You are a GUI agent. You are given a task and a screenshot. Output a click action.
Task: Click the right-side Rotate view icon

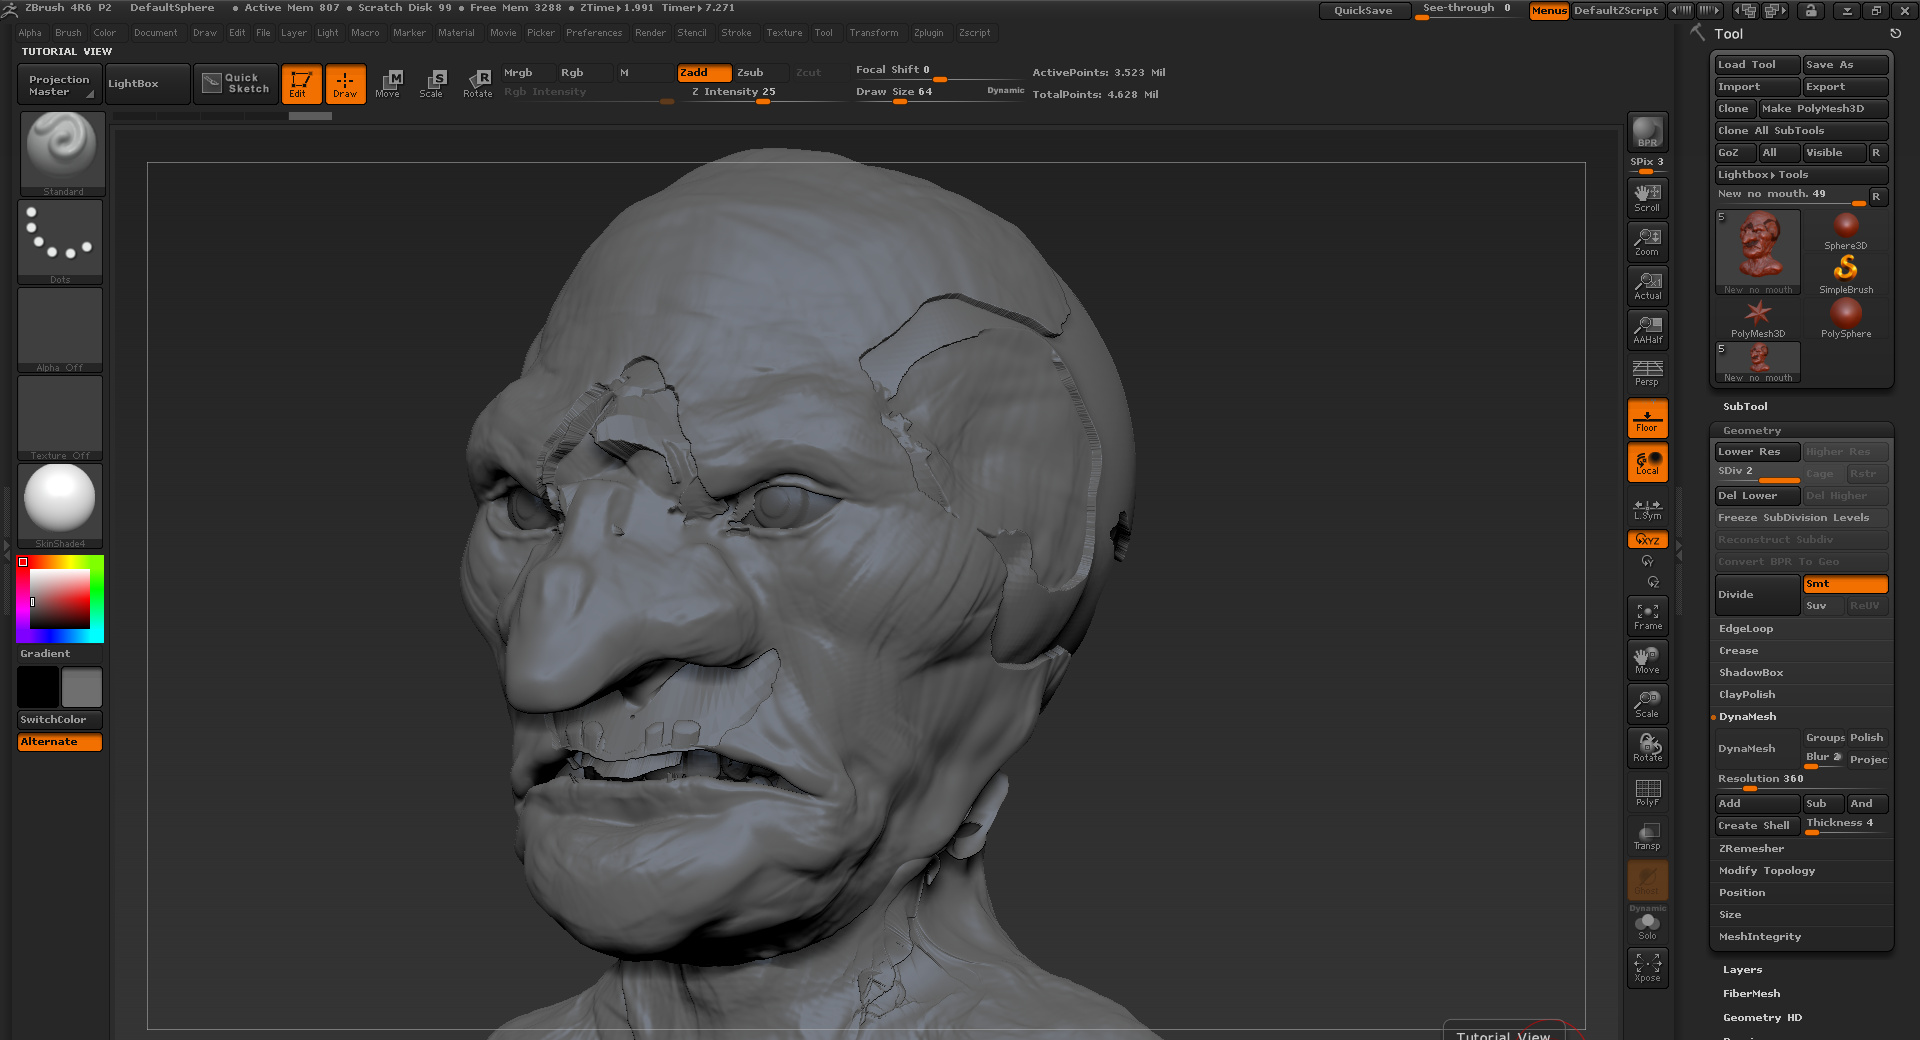(1647, 748)
